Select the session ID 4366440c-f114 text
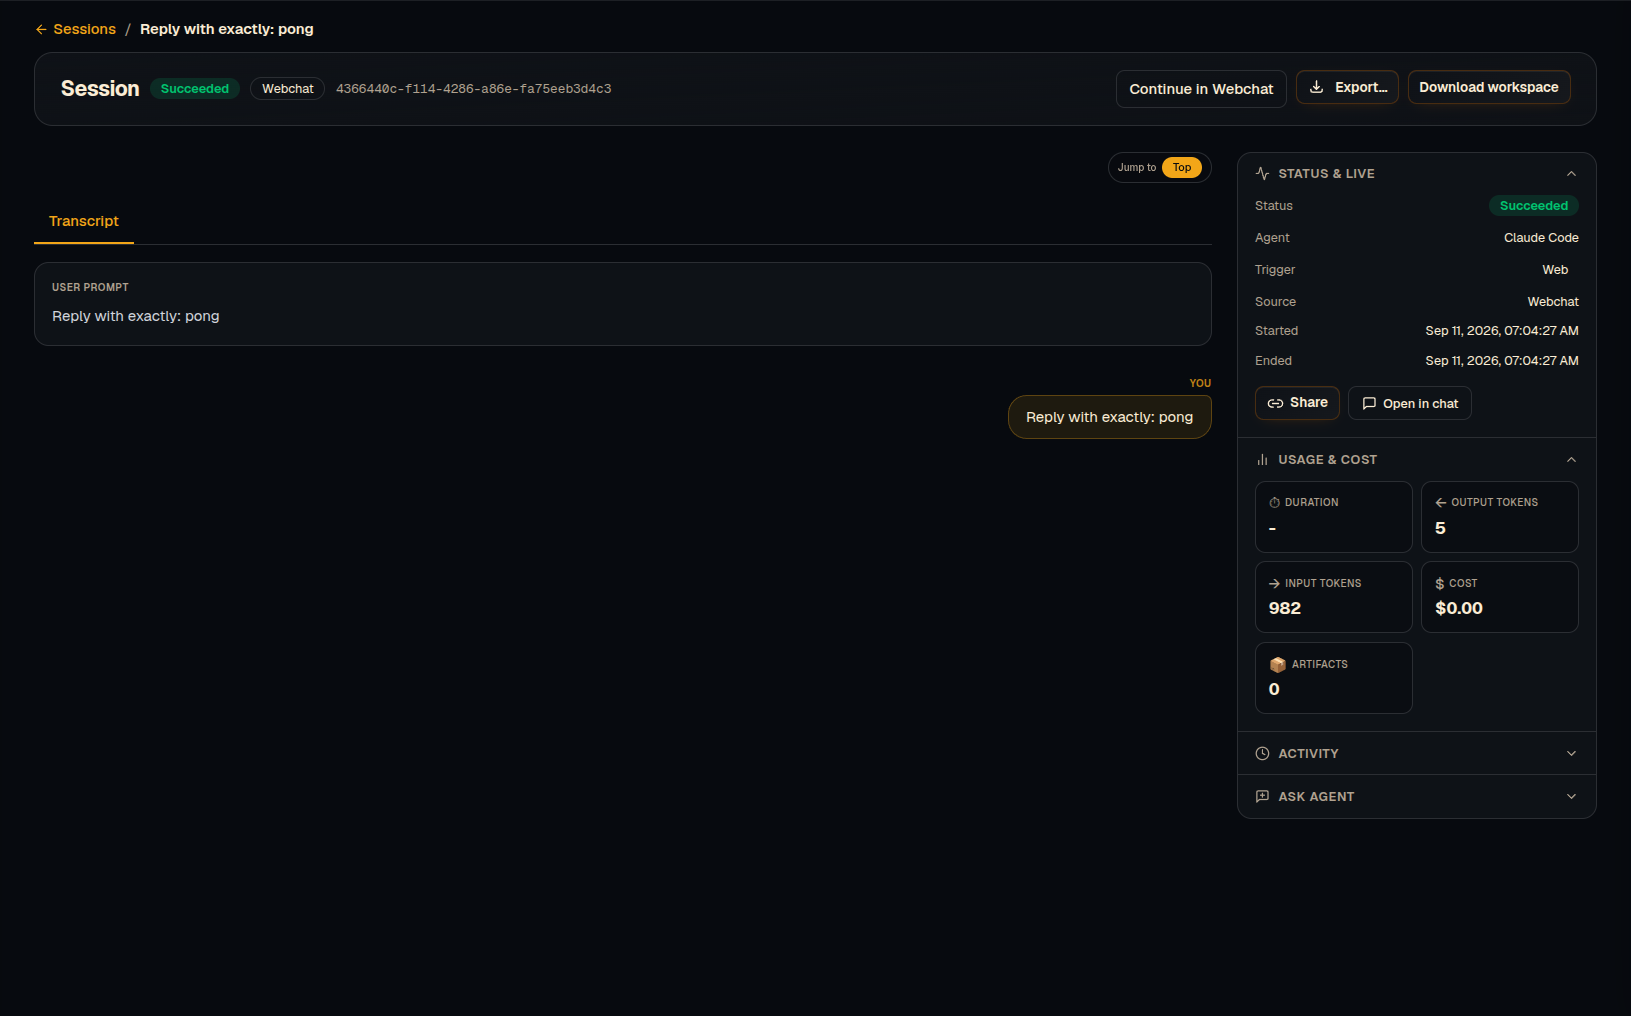The width and height of the screenshot is (1631, 1016). (x=473, y=89)
